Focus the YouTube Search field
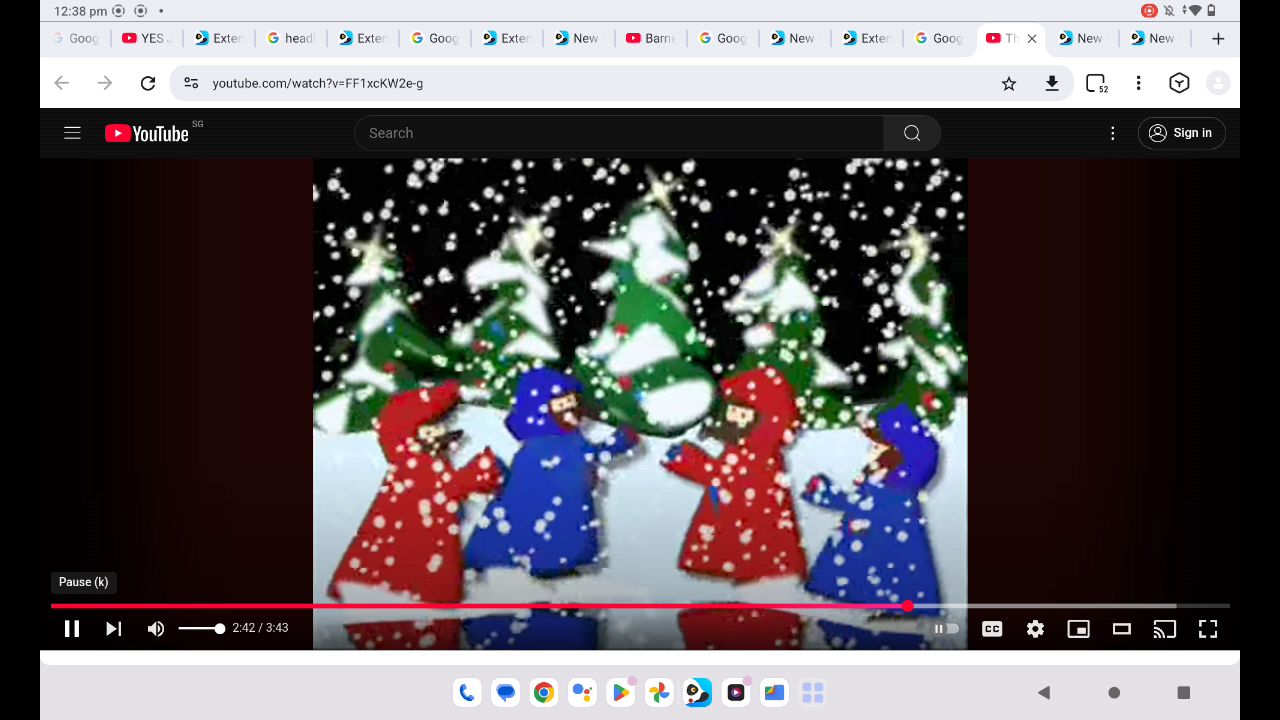The width and height of the screenshot is (1280, 720). pyautogui.click(x=619, y=133)
